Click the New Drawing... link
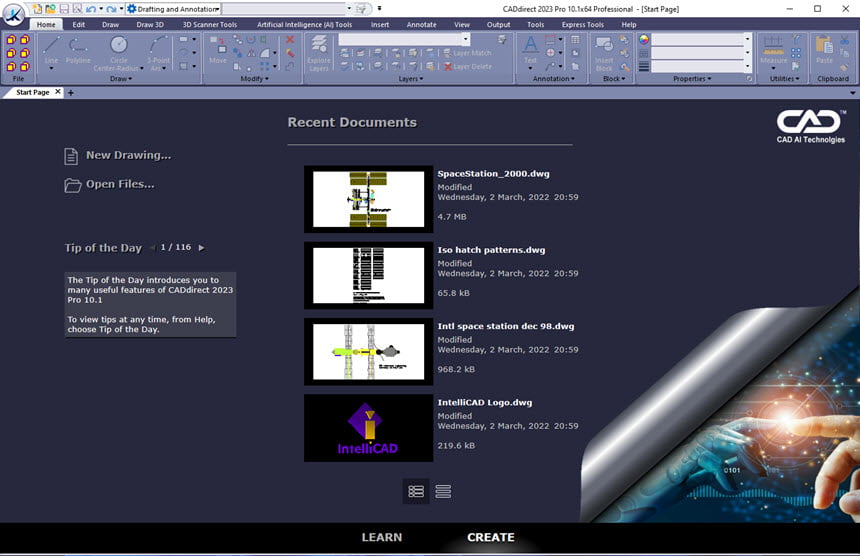 128,155
